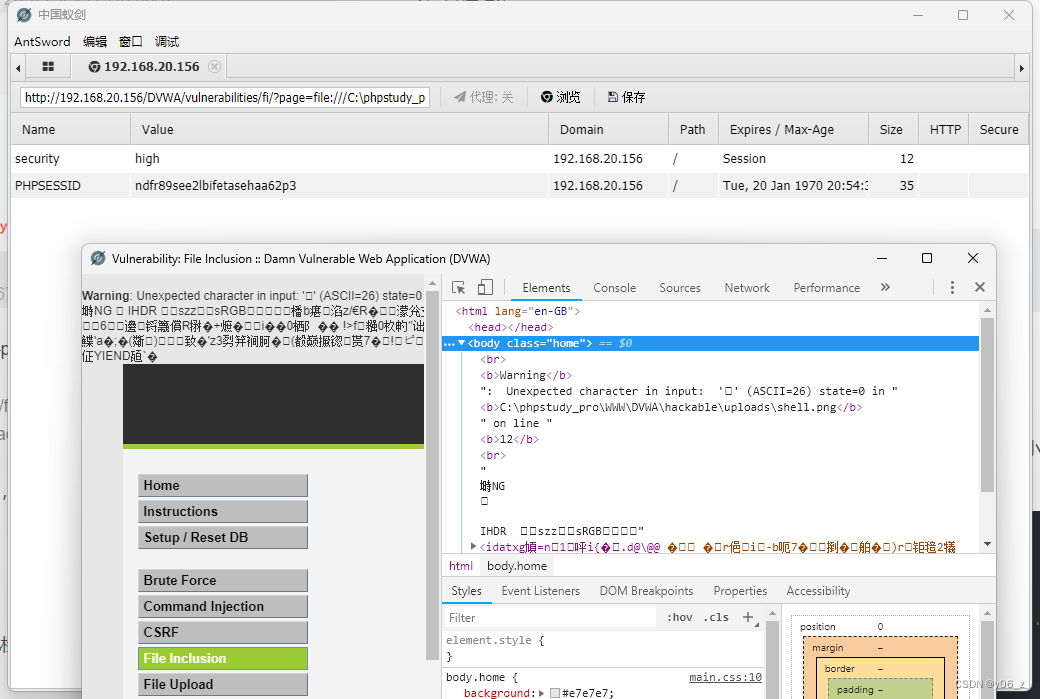This screenshot has width=1040, height=699.
Task: Open the Event Listeners sidebar tab
Action: 541,591
